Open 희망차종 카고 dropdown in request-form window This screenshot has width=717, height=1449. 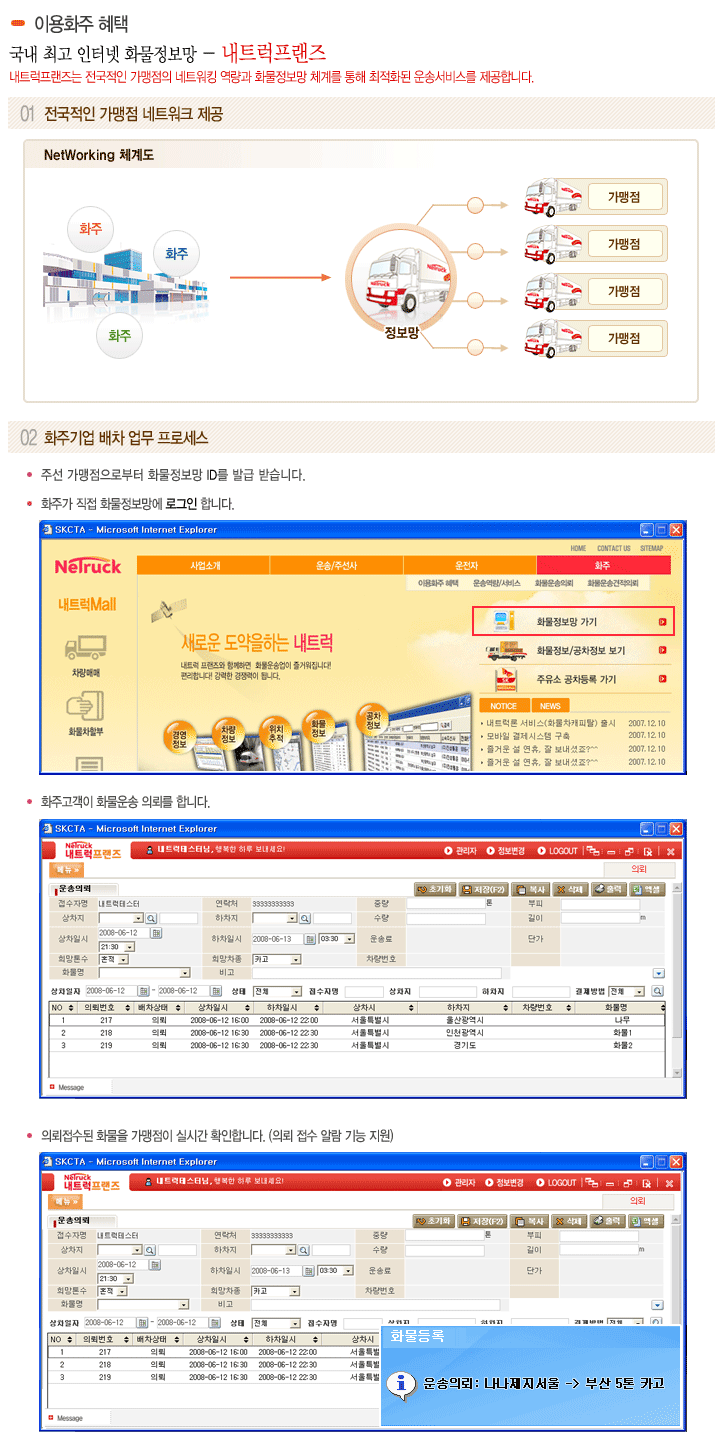coord(276,959)
